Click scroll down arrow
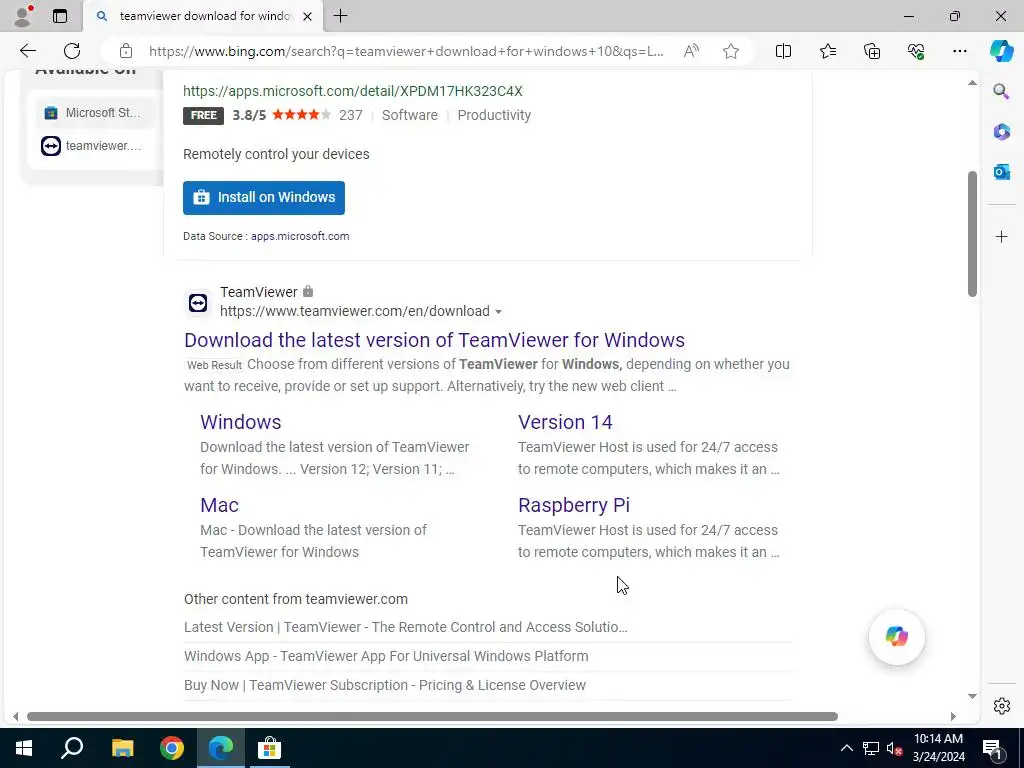 [972, 696]
